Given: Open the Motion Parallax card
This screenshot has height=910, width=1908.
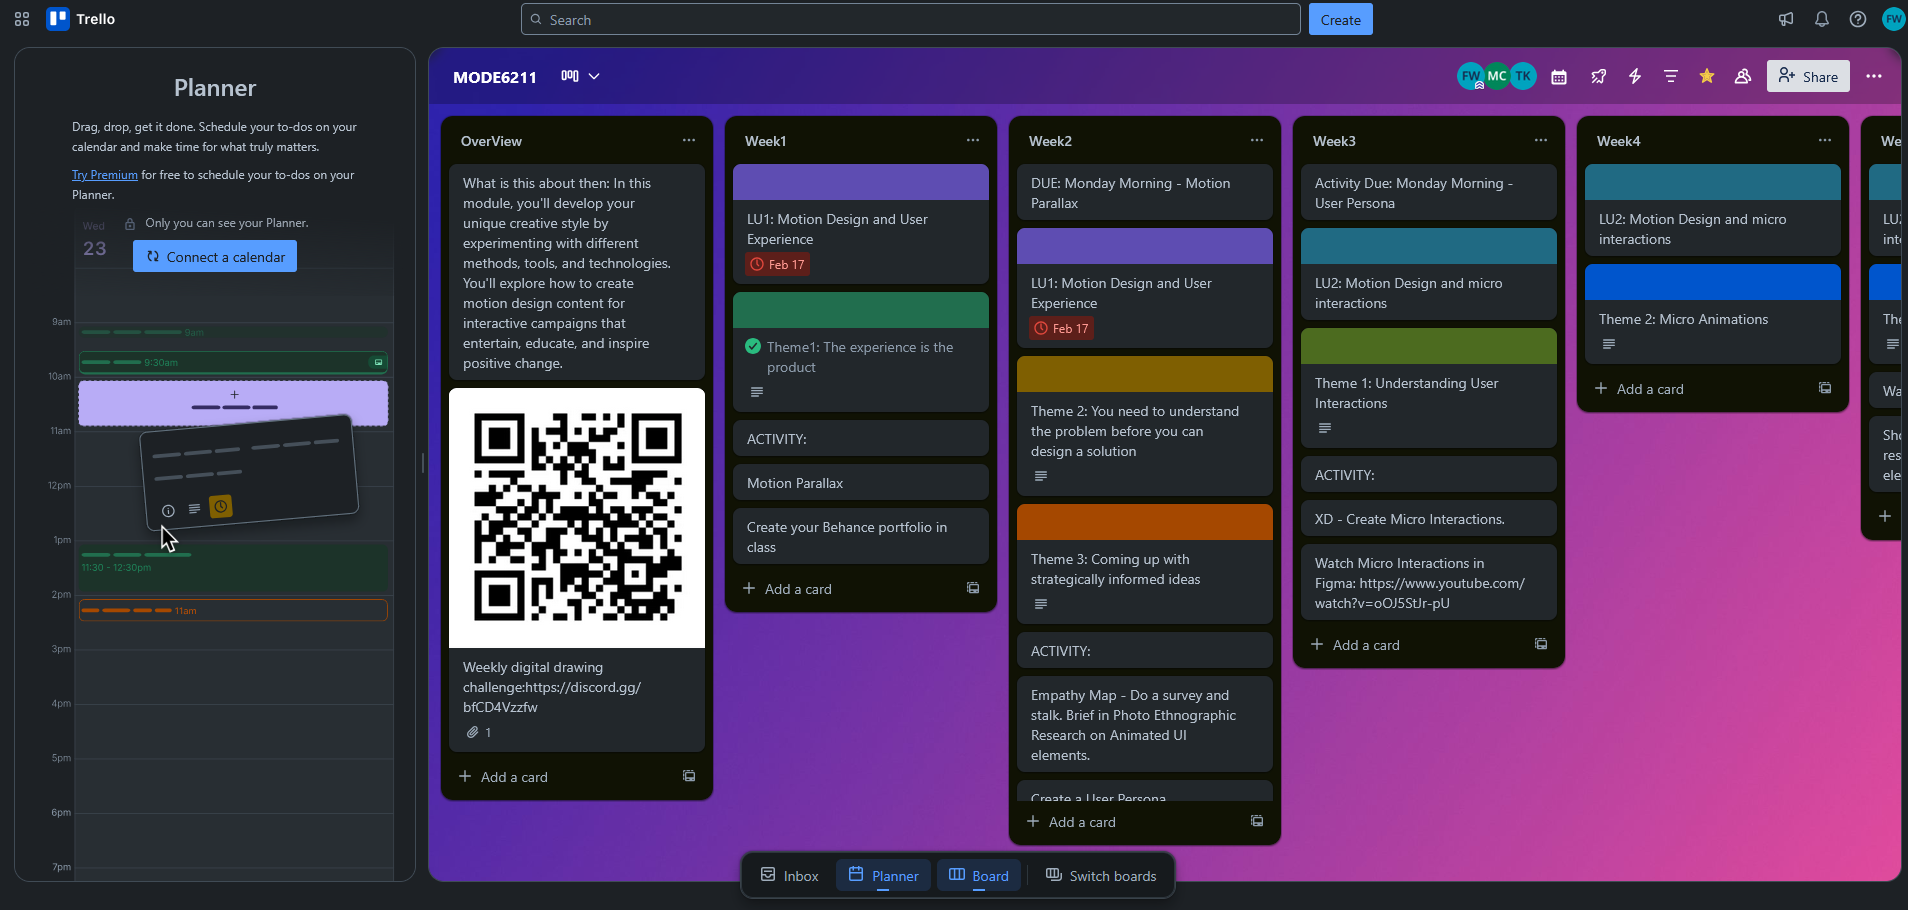Looking at the screenshot, I should click(861, 483).
